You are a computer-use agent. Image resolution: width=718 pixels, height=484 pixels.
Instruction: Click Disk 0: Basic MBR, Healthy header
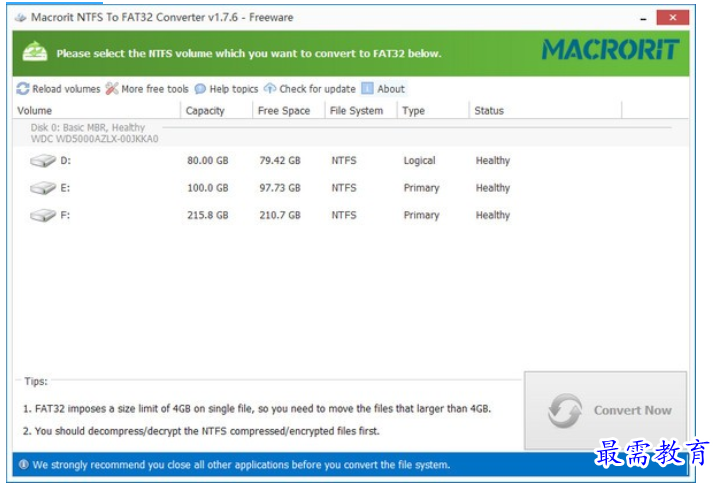(88, 127)
